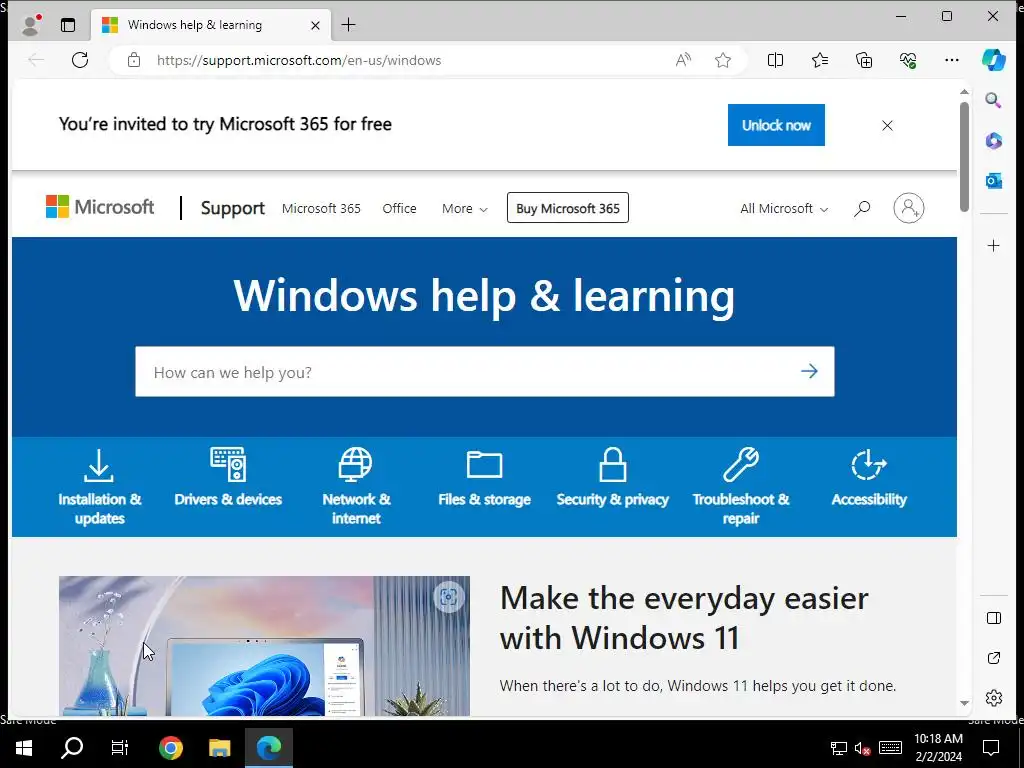Expand All Microsoft dropdown
The width and height of the screenshot is (1024, 768).
click(784, 208)
